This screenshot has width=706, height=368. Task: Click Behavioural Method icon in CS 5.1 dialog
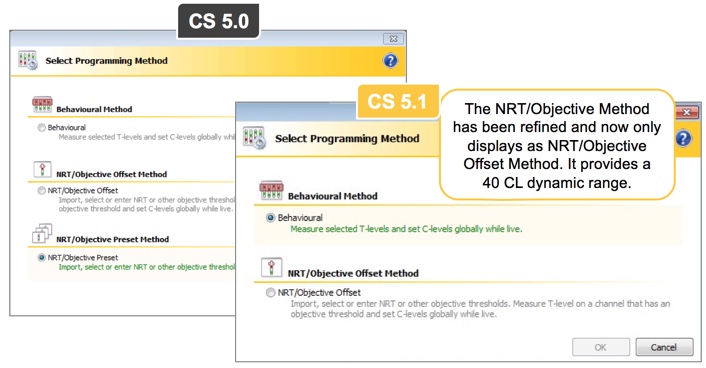pos(271,190)
